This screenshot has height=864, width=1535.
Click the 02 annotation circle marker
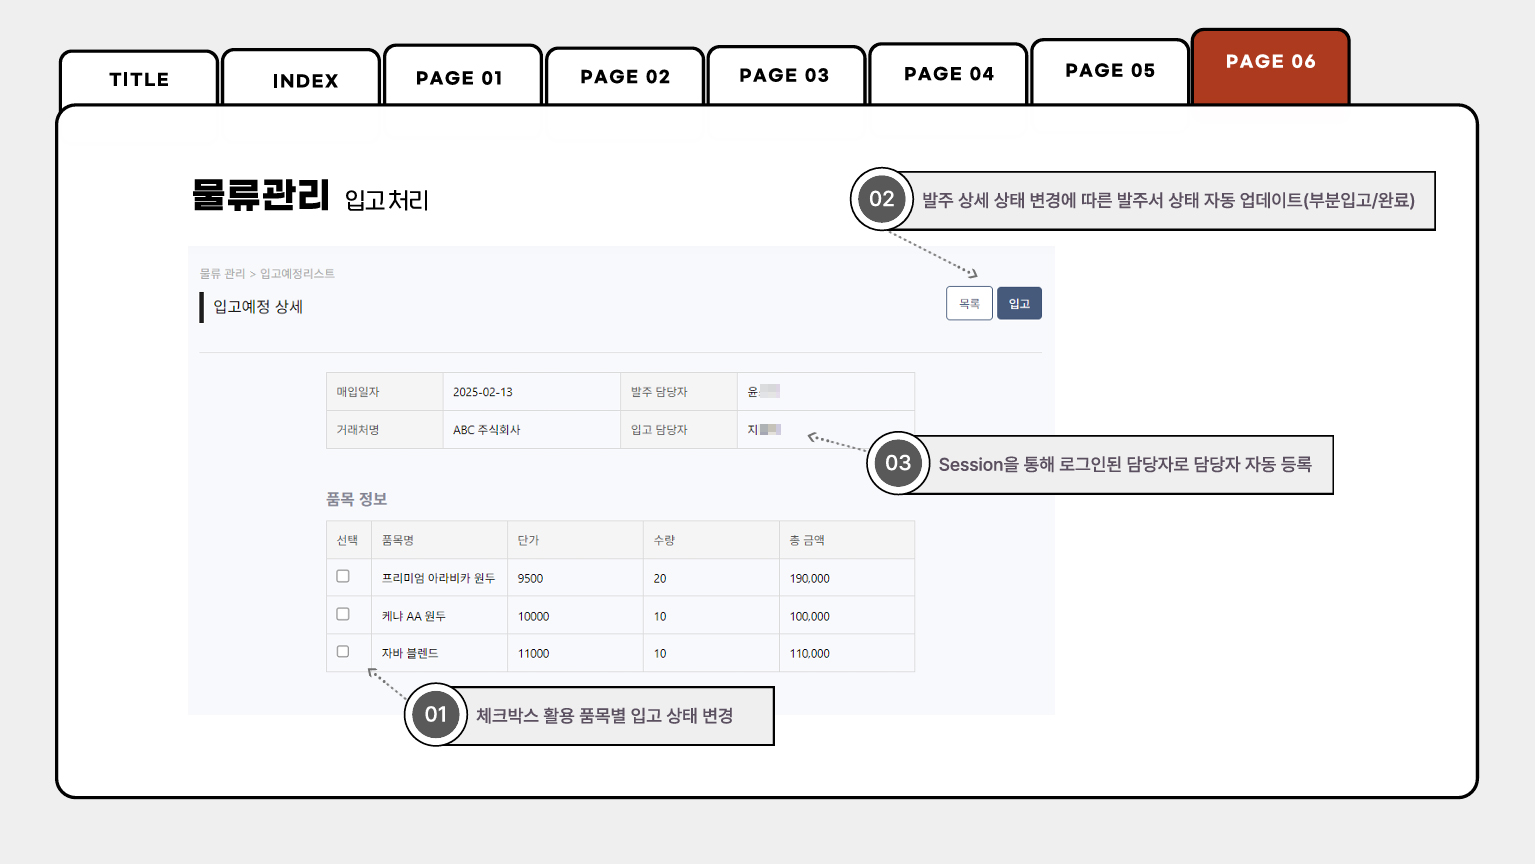click(x=881, y=199)
